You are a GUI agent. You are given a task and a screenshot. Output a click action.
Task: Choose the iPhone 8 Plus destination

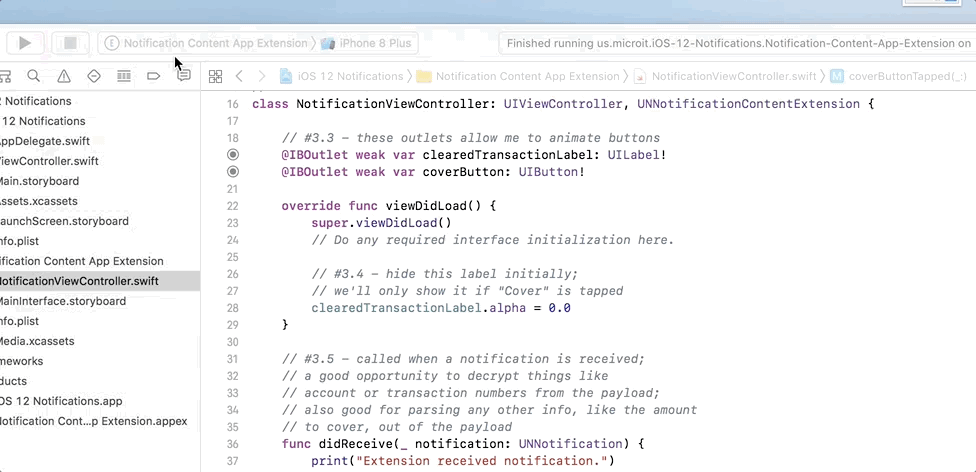pyautogui.click(x=366, y=43)
